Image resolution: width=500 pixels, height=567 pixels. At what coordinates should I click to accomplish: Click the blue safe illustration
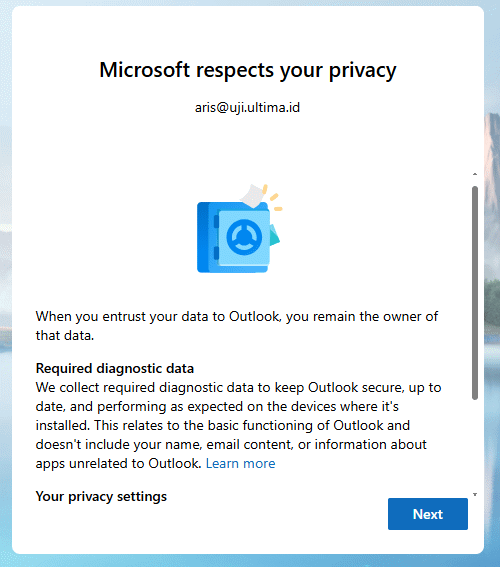[x=239, y=229]
